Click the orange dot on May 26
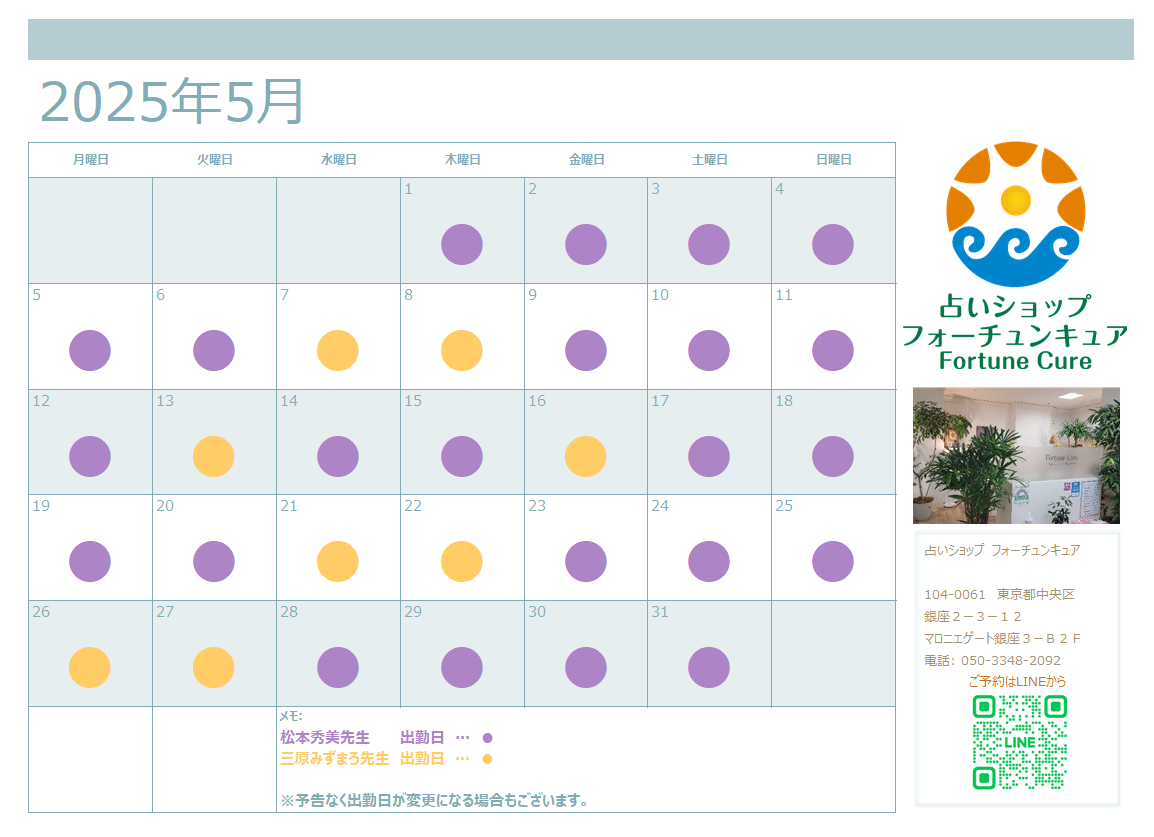The image size is (1154, 837). pyautogui.click(x=90, y=668)
